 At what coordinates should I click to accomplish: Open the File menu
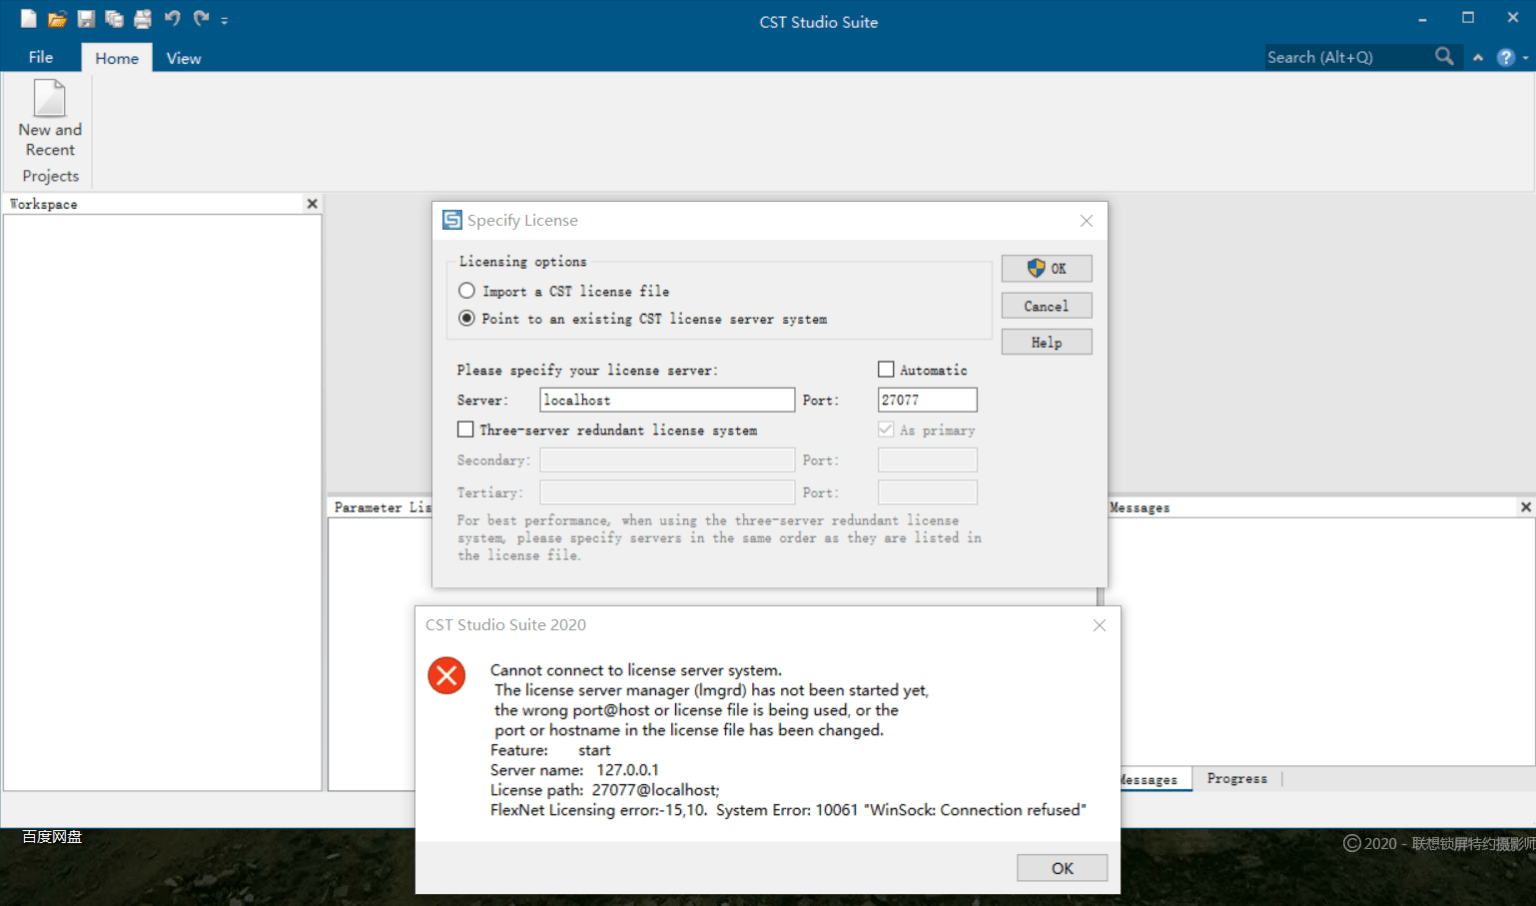point(41,58)
